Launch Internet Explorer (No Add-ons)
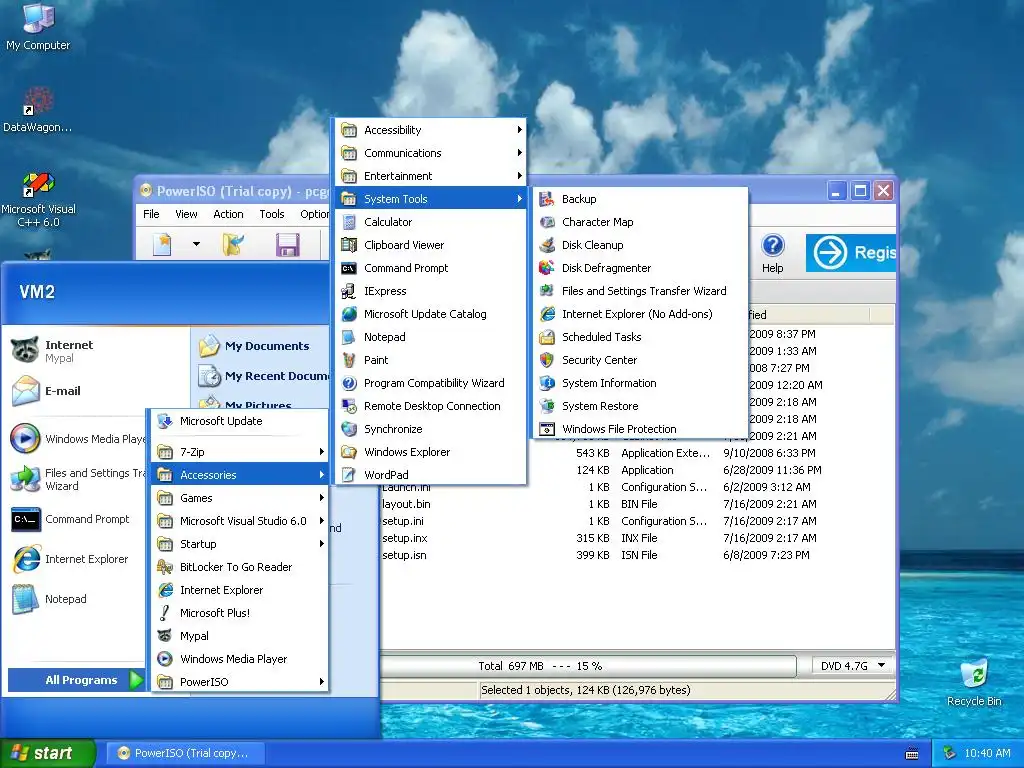The width and height of the screenshot is (1024, 768). [640, 314]
